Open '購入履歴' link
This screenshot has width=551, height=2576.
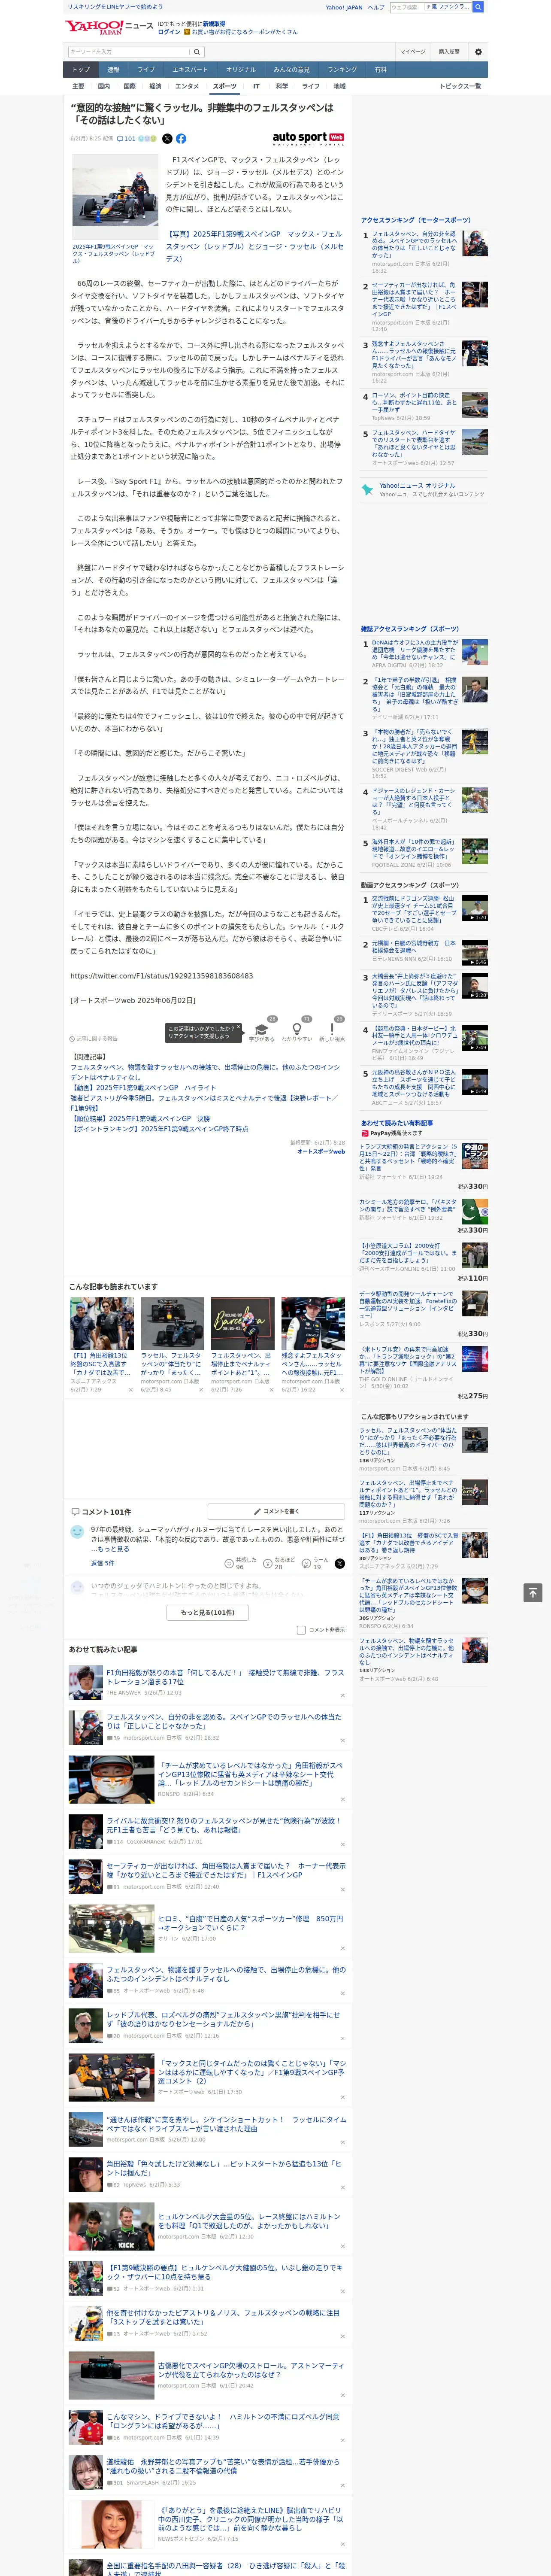tap(449, 52)
